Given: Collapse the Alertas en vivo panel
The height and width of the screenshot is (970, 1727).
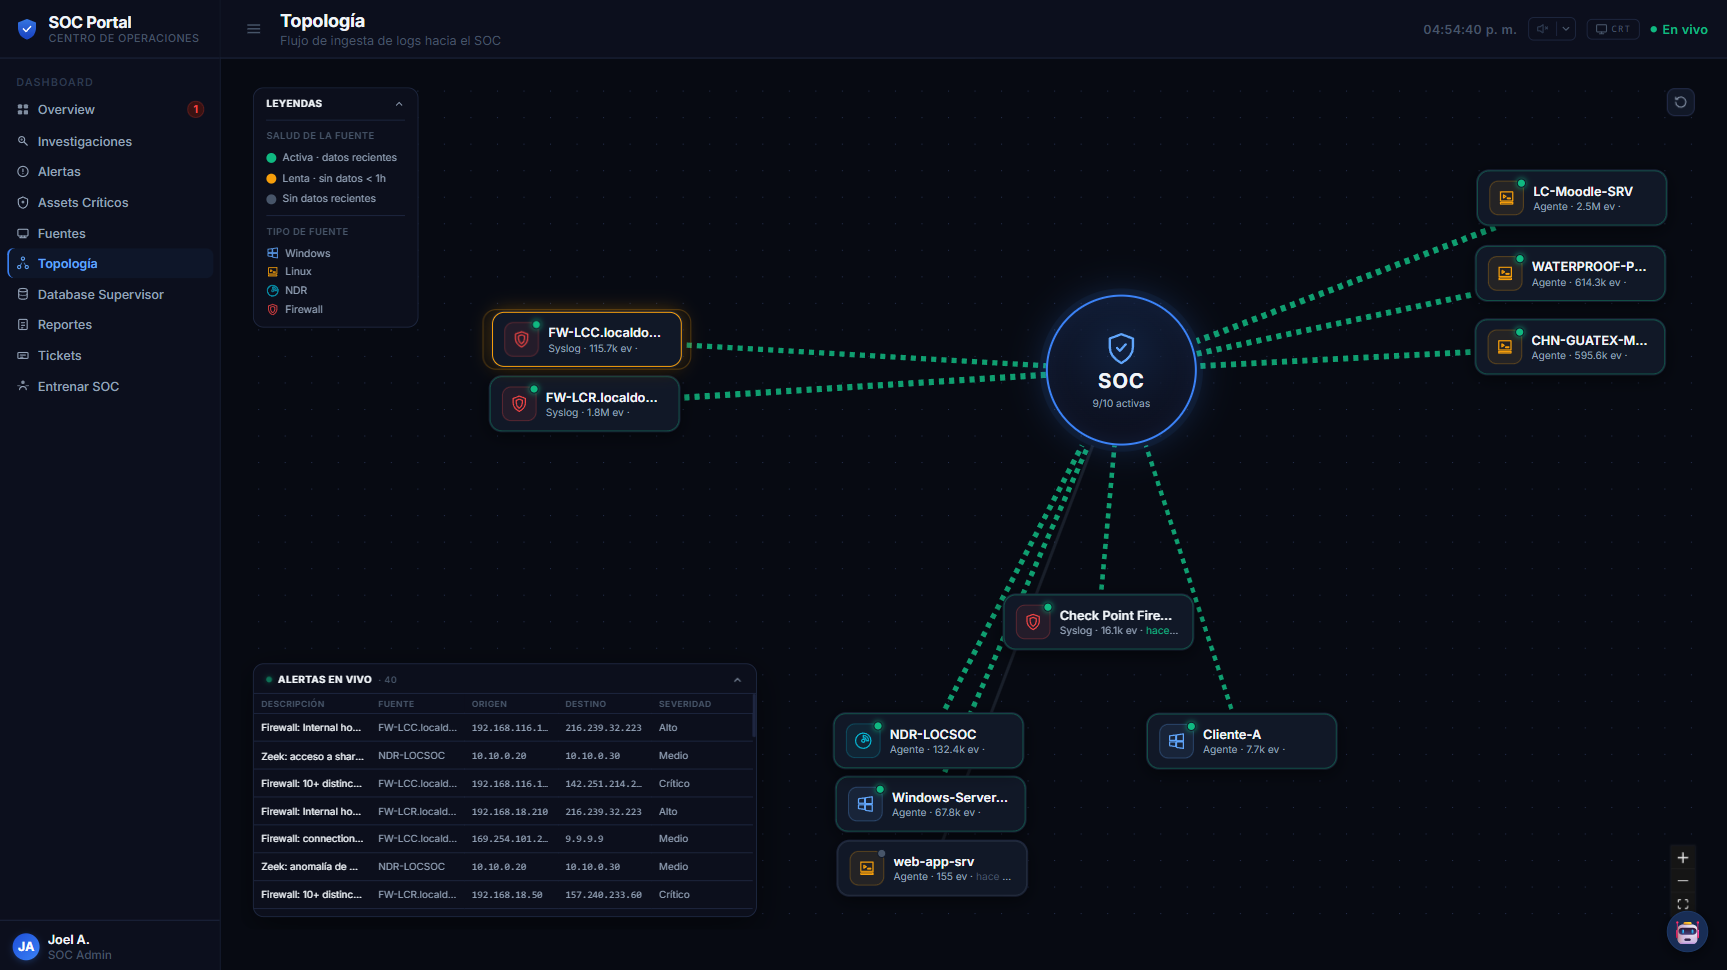Looking at the screenshot, I should pos(737,680).
